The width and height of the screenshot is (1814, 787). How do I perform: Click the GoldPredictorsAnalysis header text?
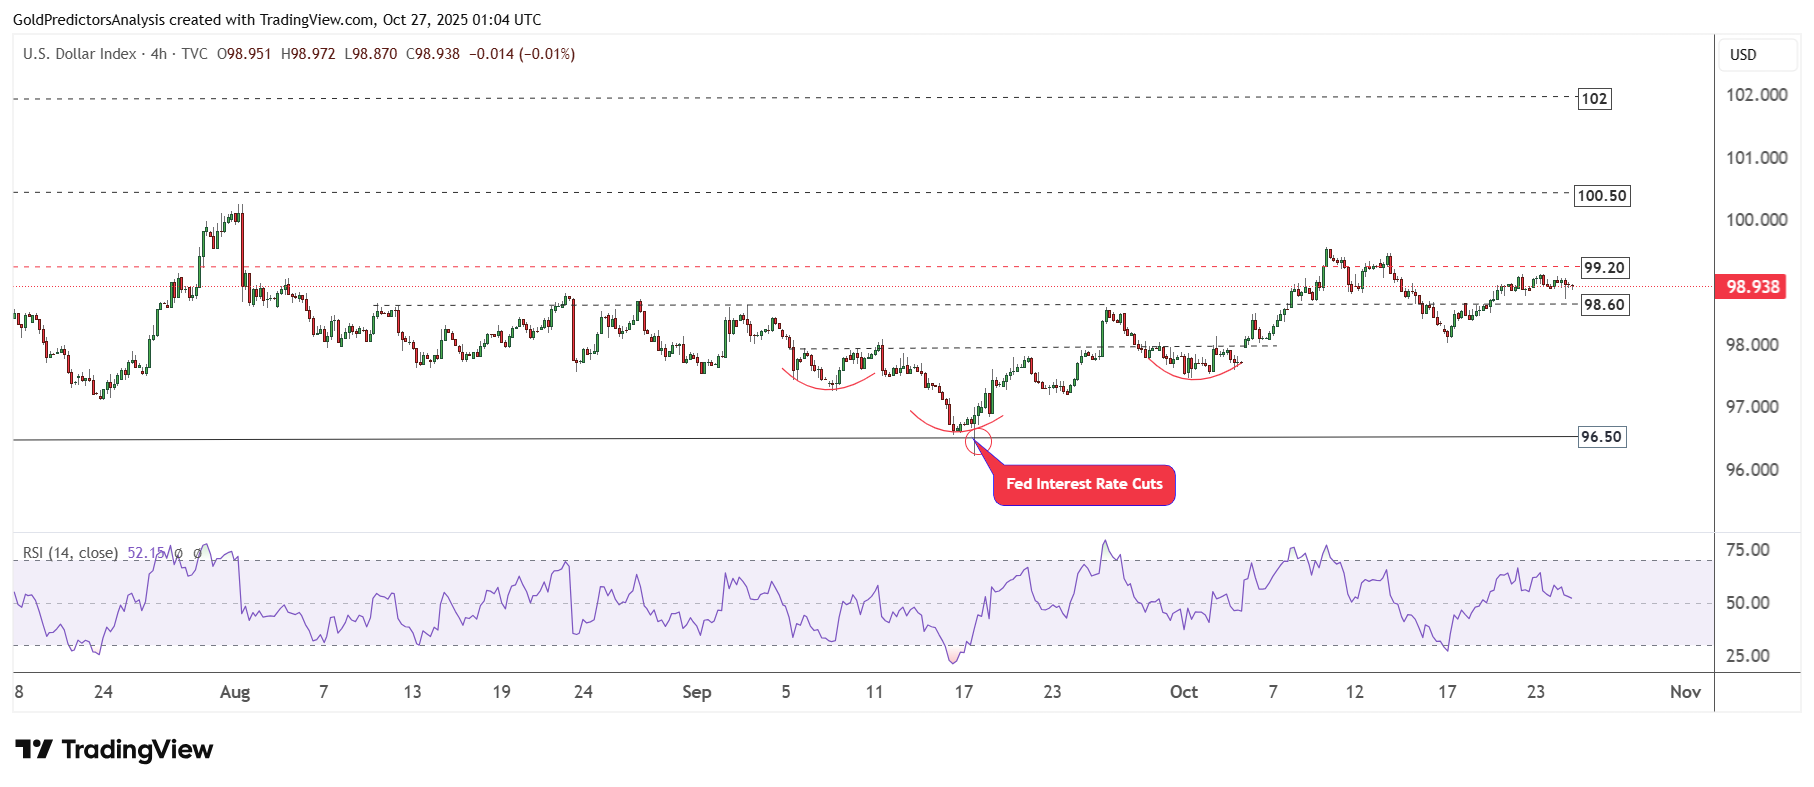coord(92,20)
